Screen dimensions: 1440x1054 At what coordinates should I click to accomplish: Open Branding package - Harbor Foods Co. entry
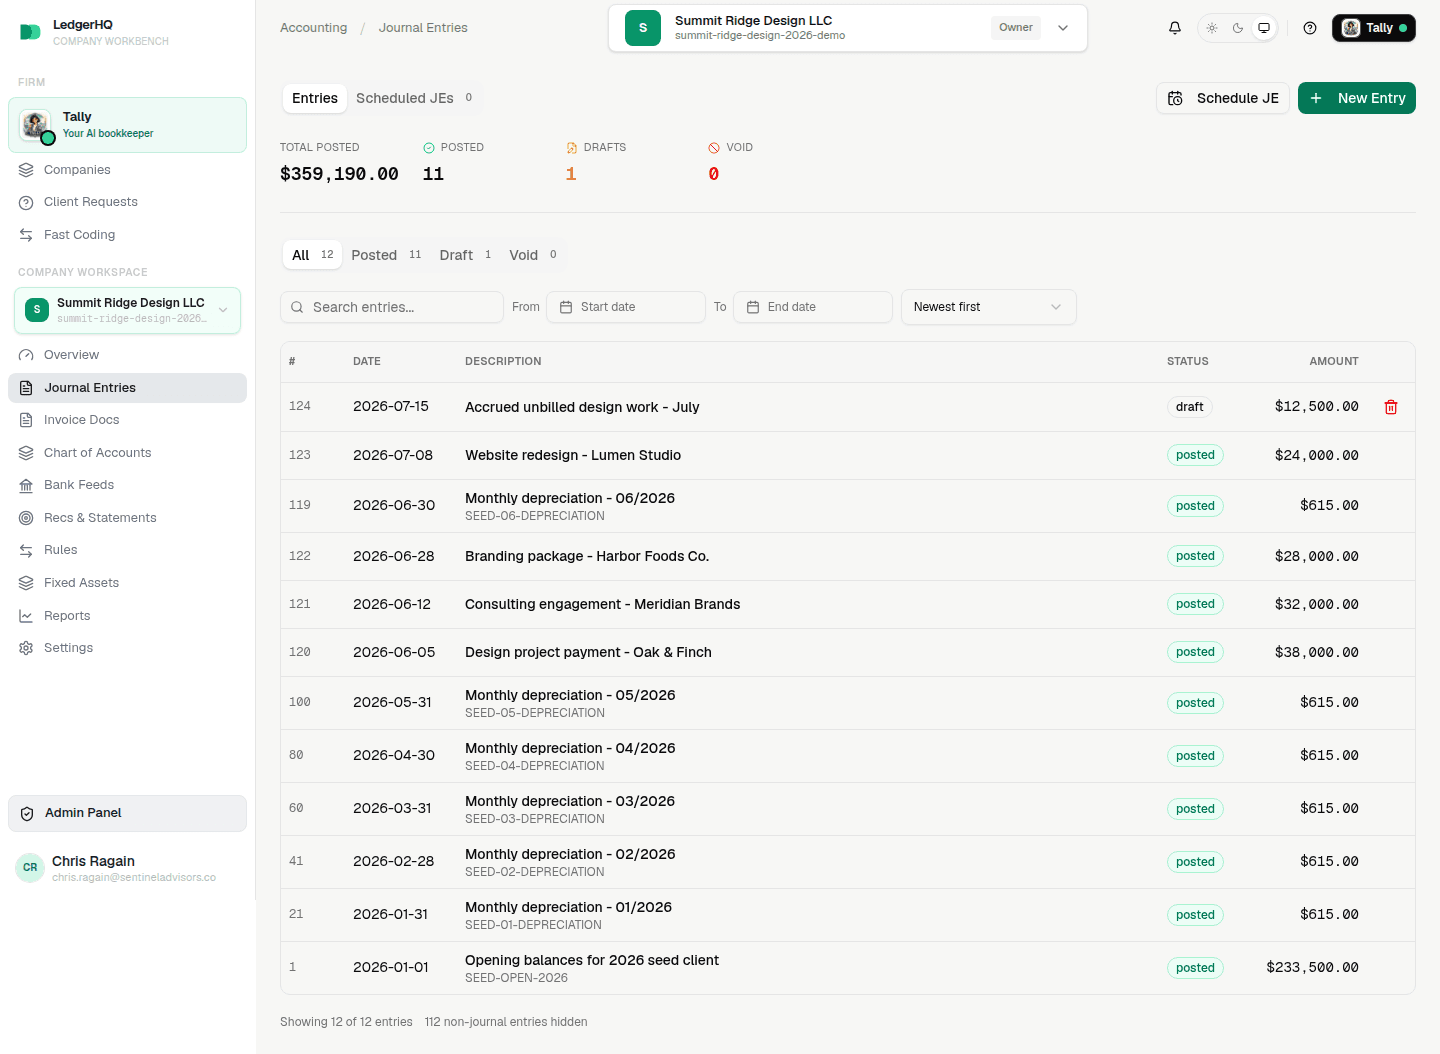(x=848, y=556)
